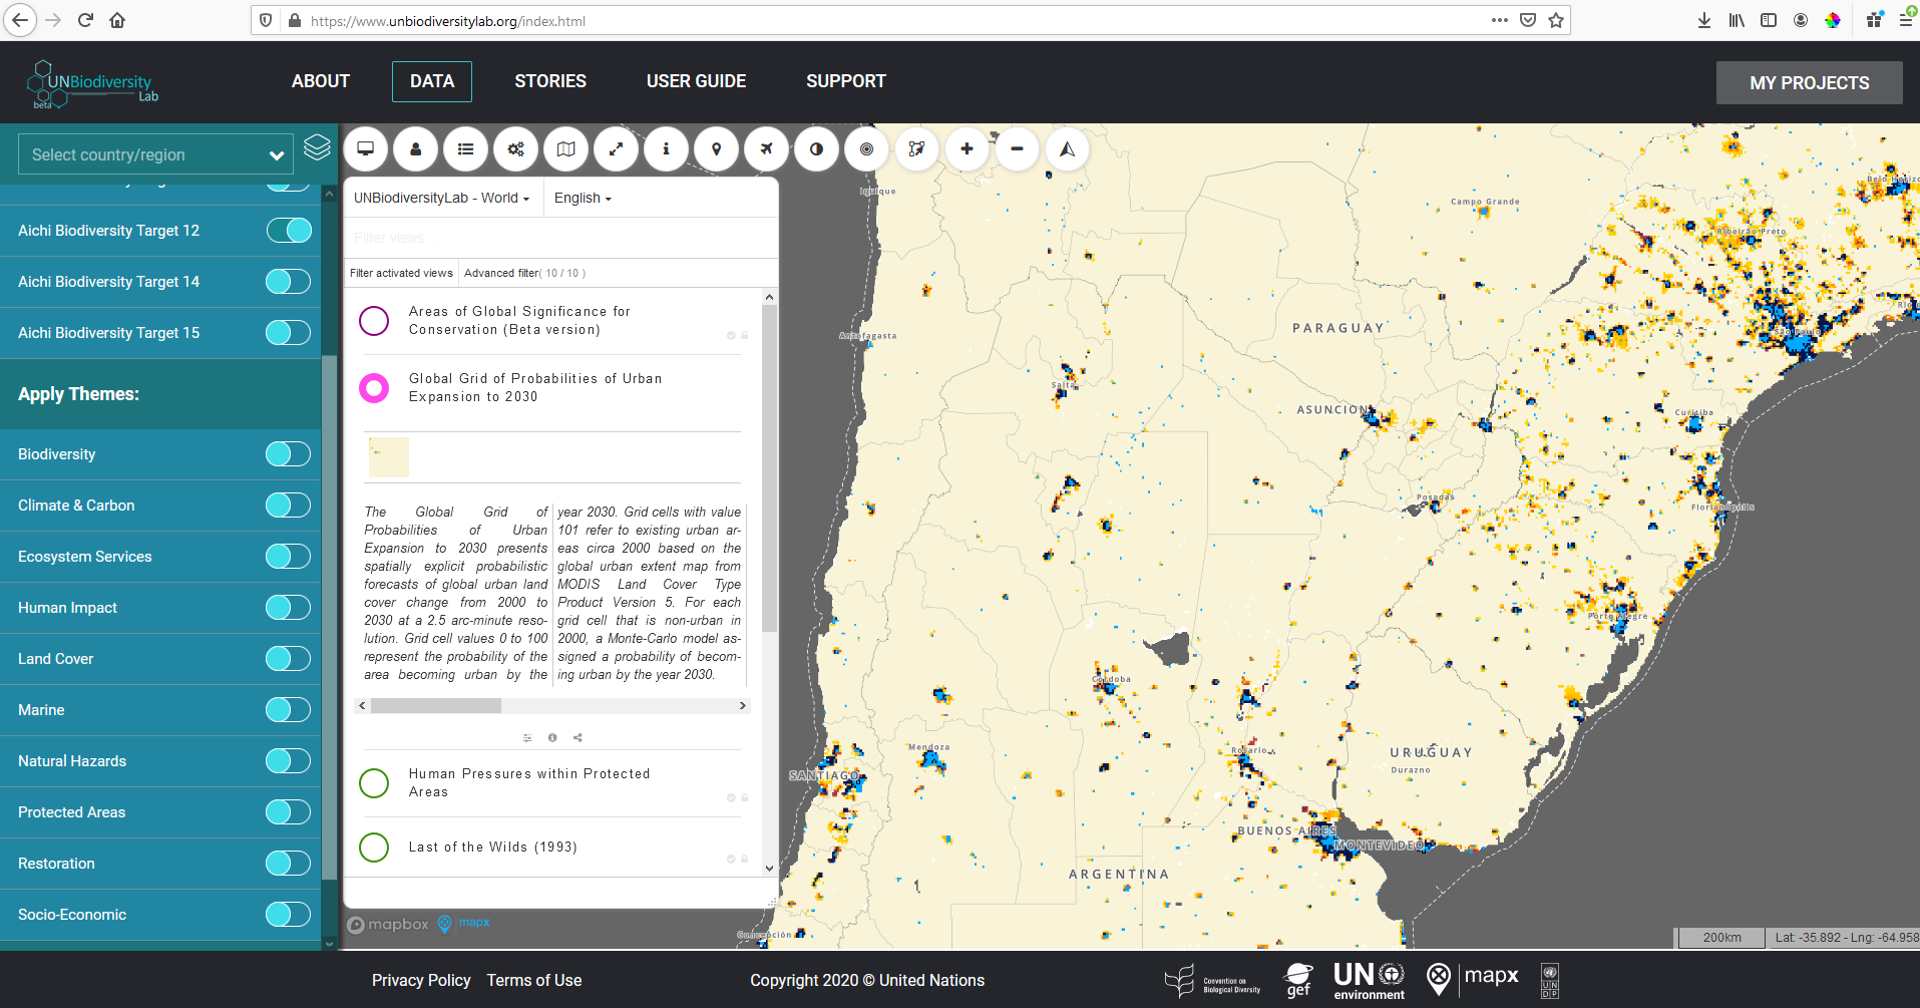Open the STORIES page

pyautogui.click(x=551, y=81)
